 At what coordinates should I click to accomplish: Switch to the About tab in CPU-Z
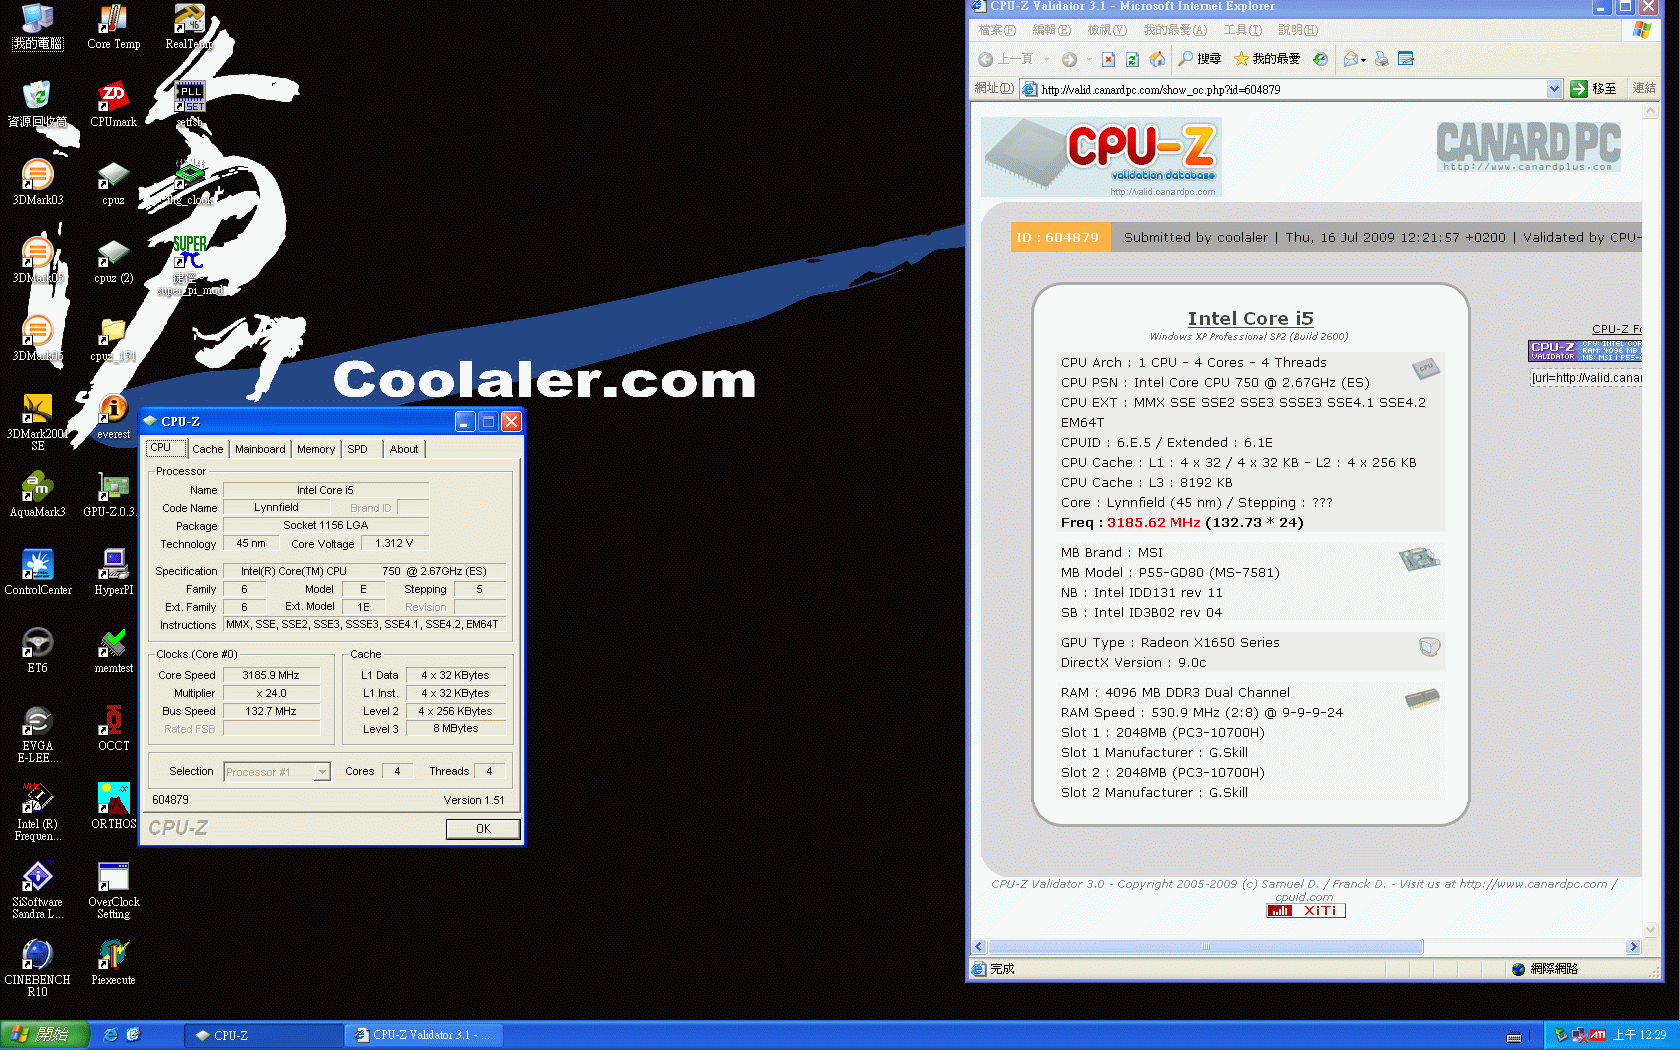click(404, 449)
